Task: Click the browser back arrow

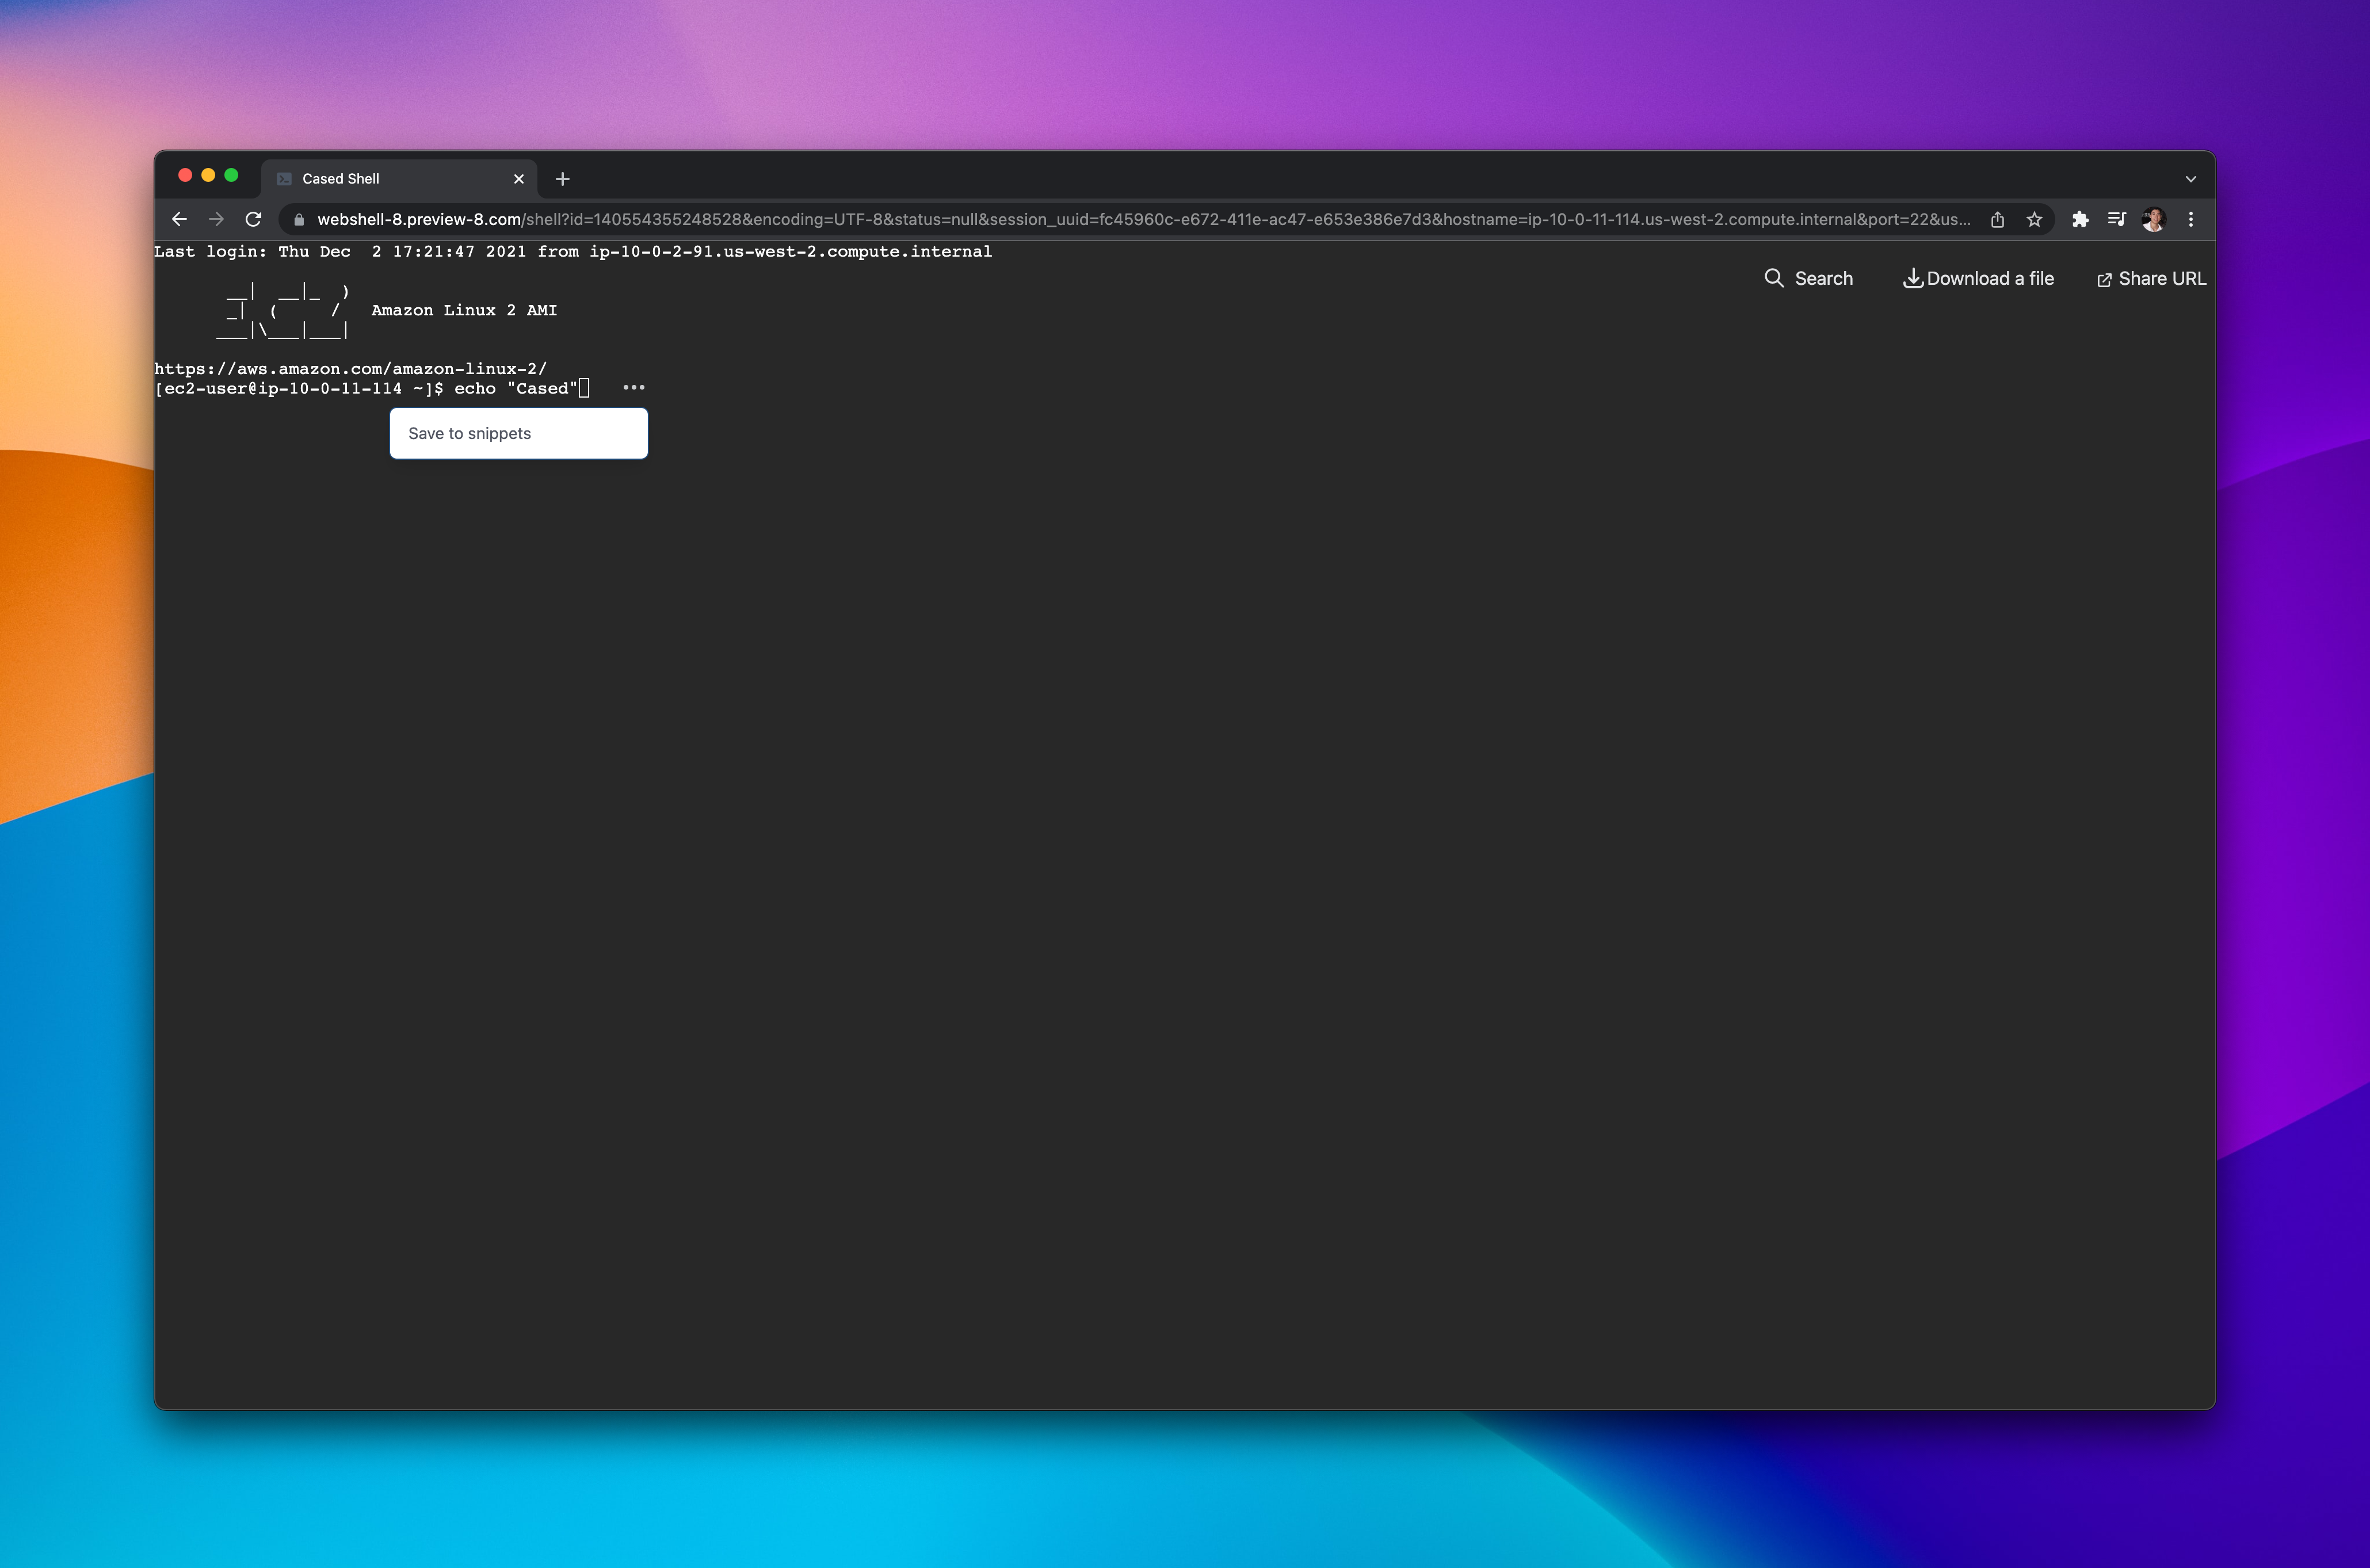Action: point(179,219)
